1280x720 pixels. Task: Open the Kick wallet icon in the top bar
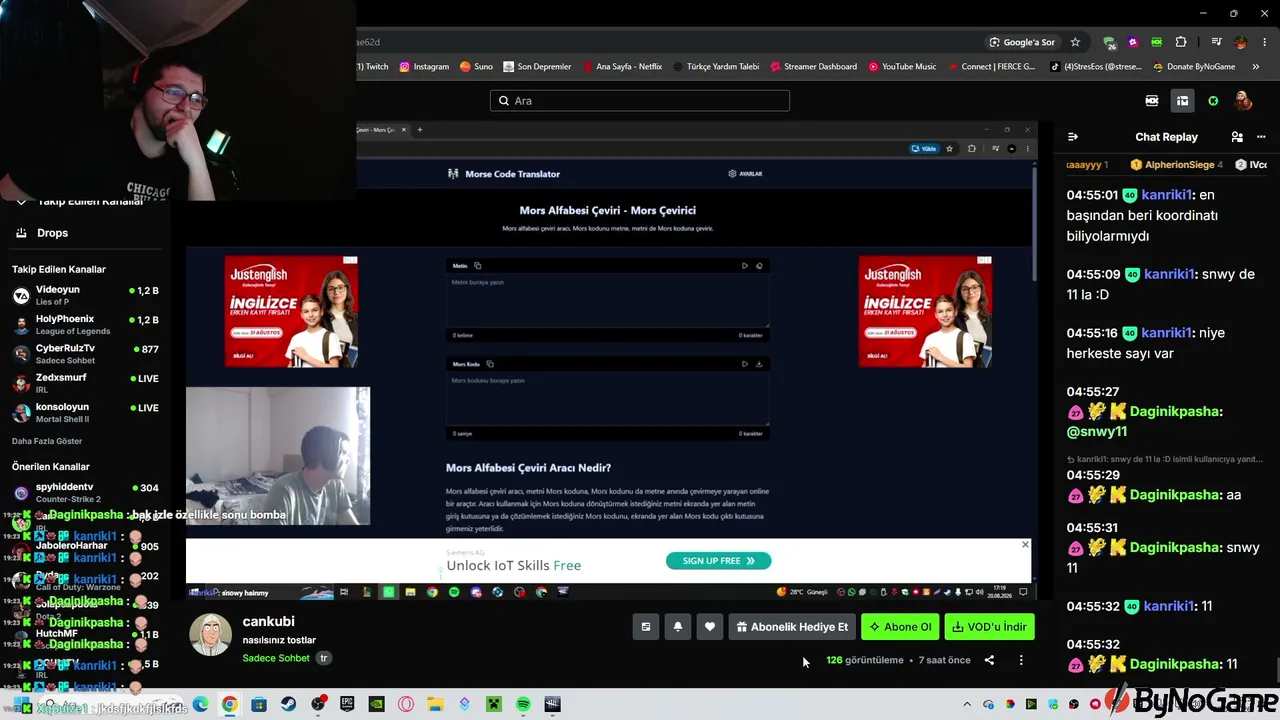1152,101
